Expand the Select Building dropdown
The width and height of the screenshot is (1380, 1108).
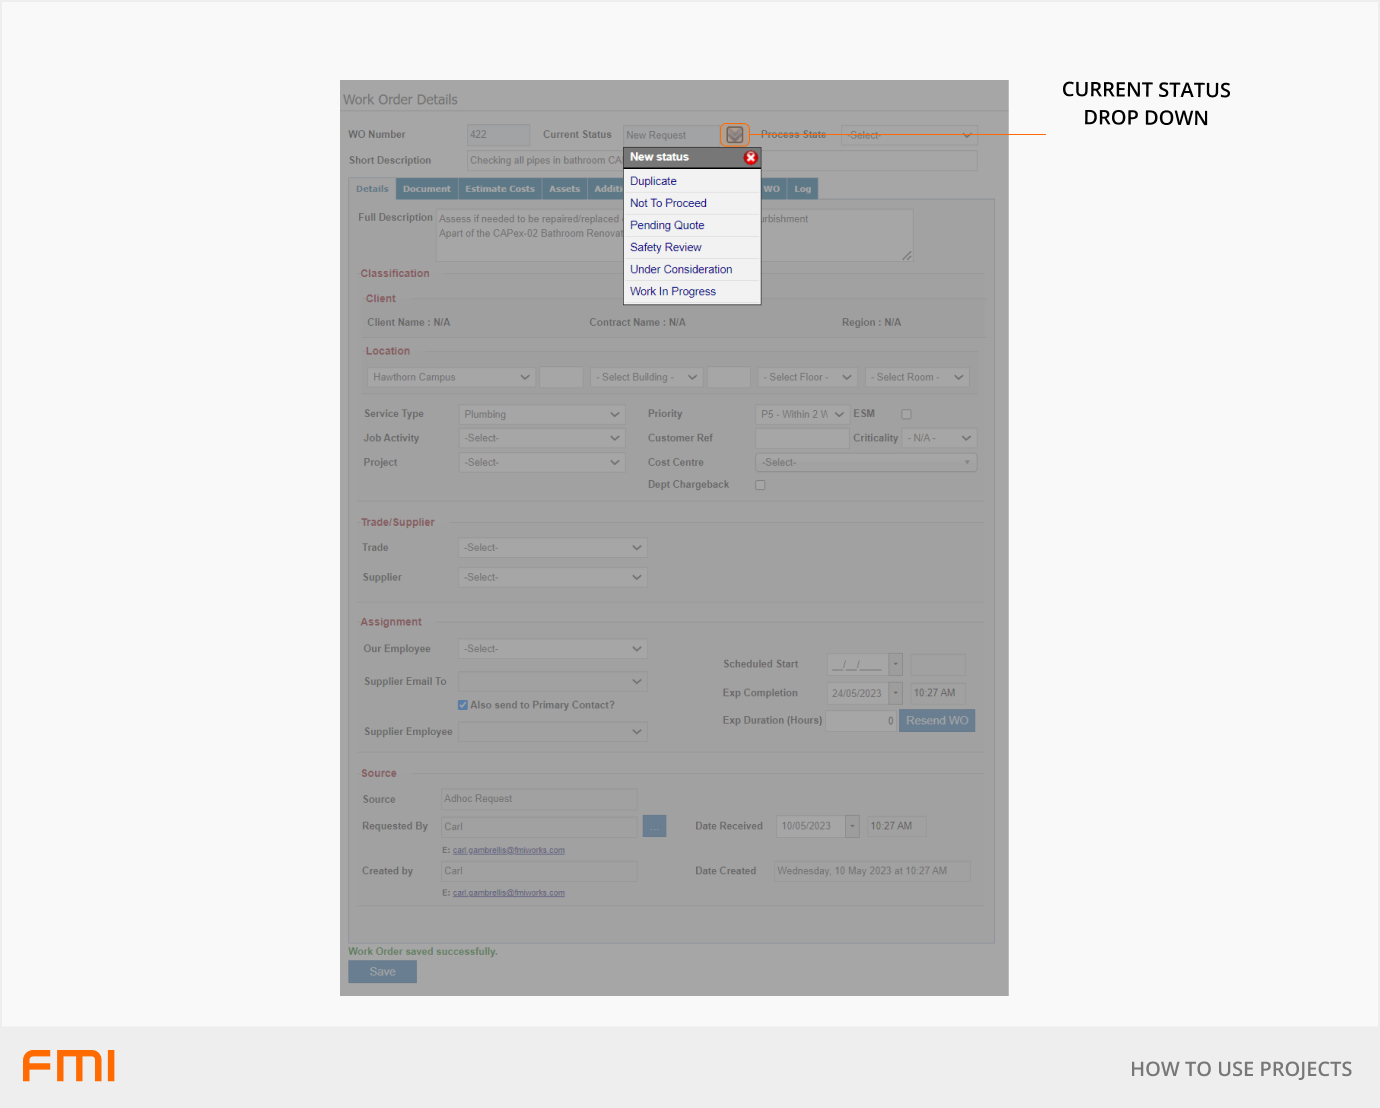point(645,378)
